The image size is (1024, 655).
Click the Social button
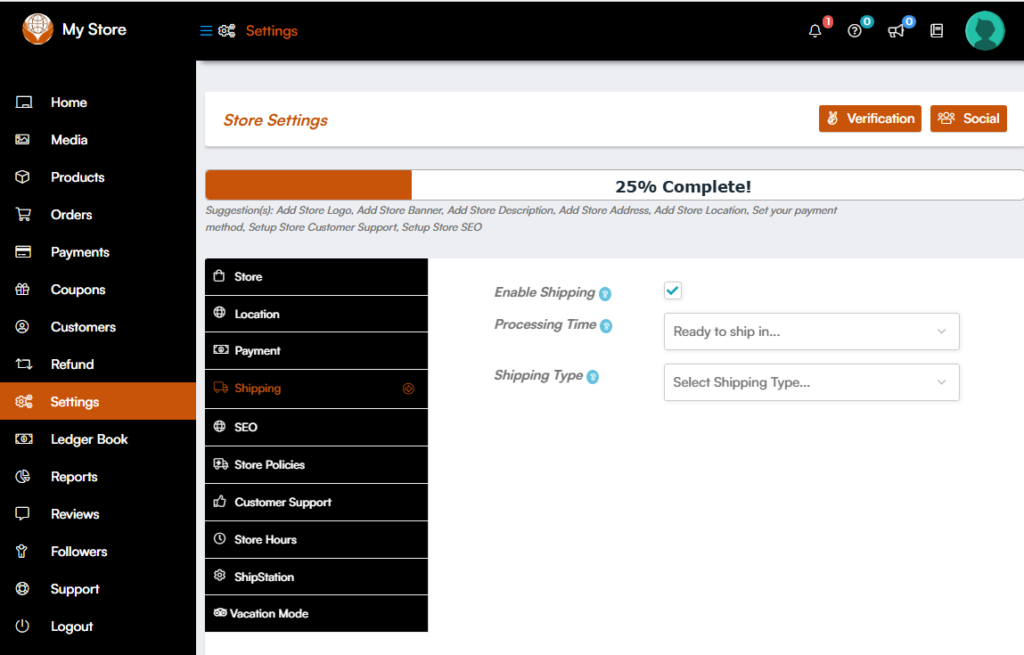click(969, 119)
